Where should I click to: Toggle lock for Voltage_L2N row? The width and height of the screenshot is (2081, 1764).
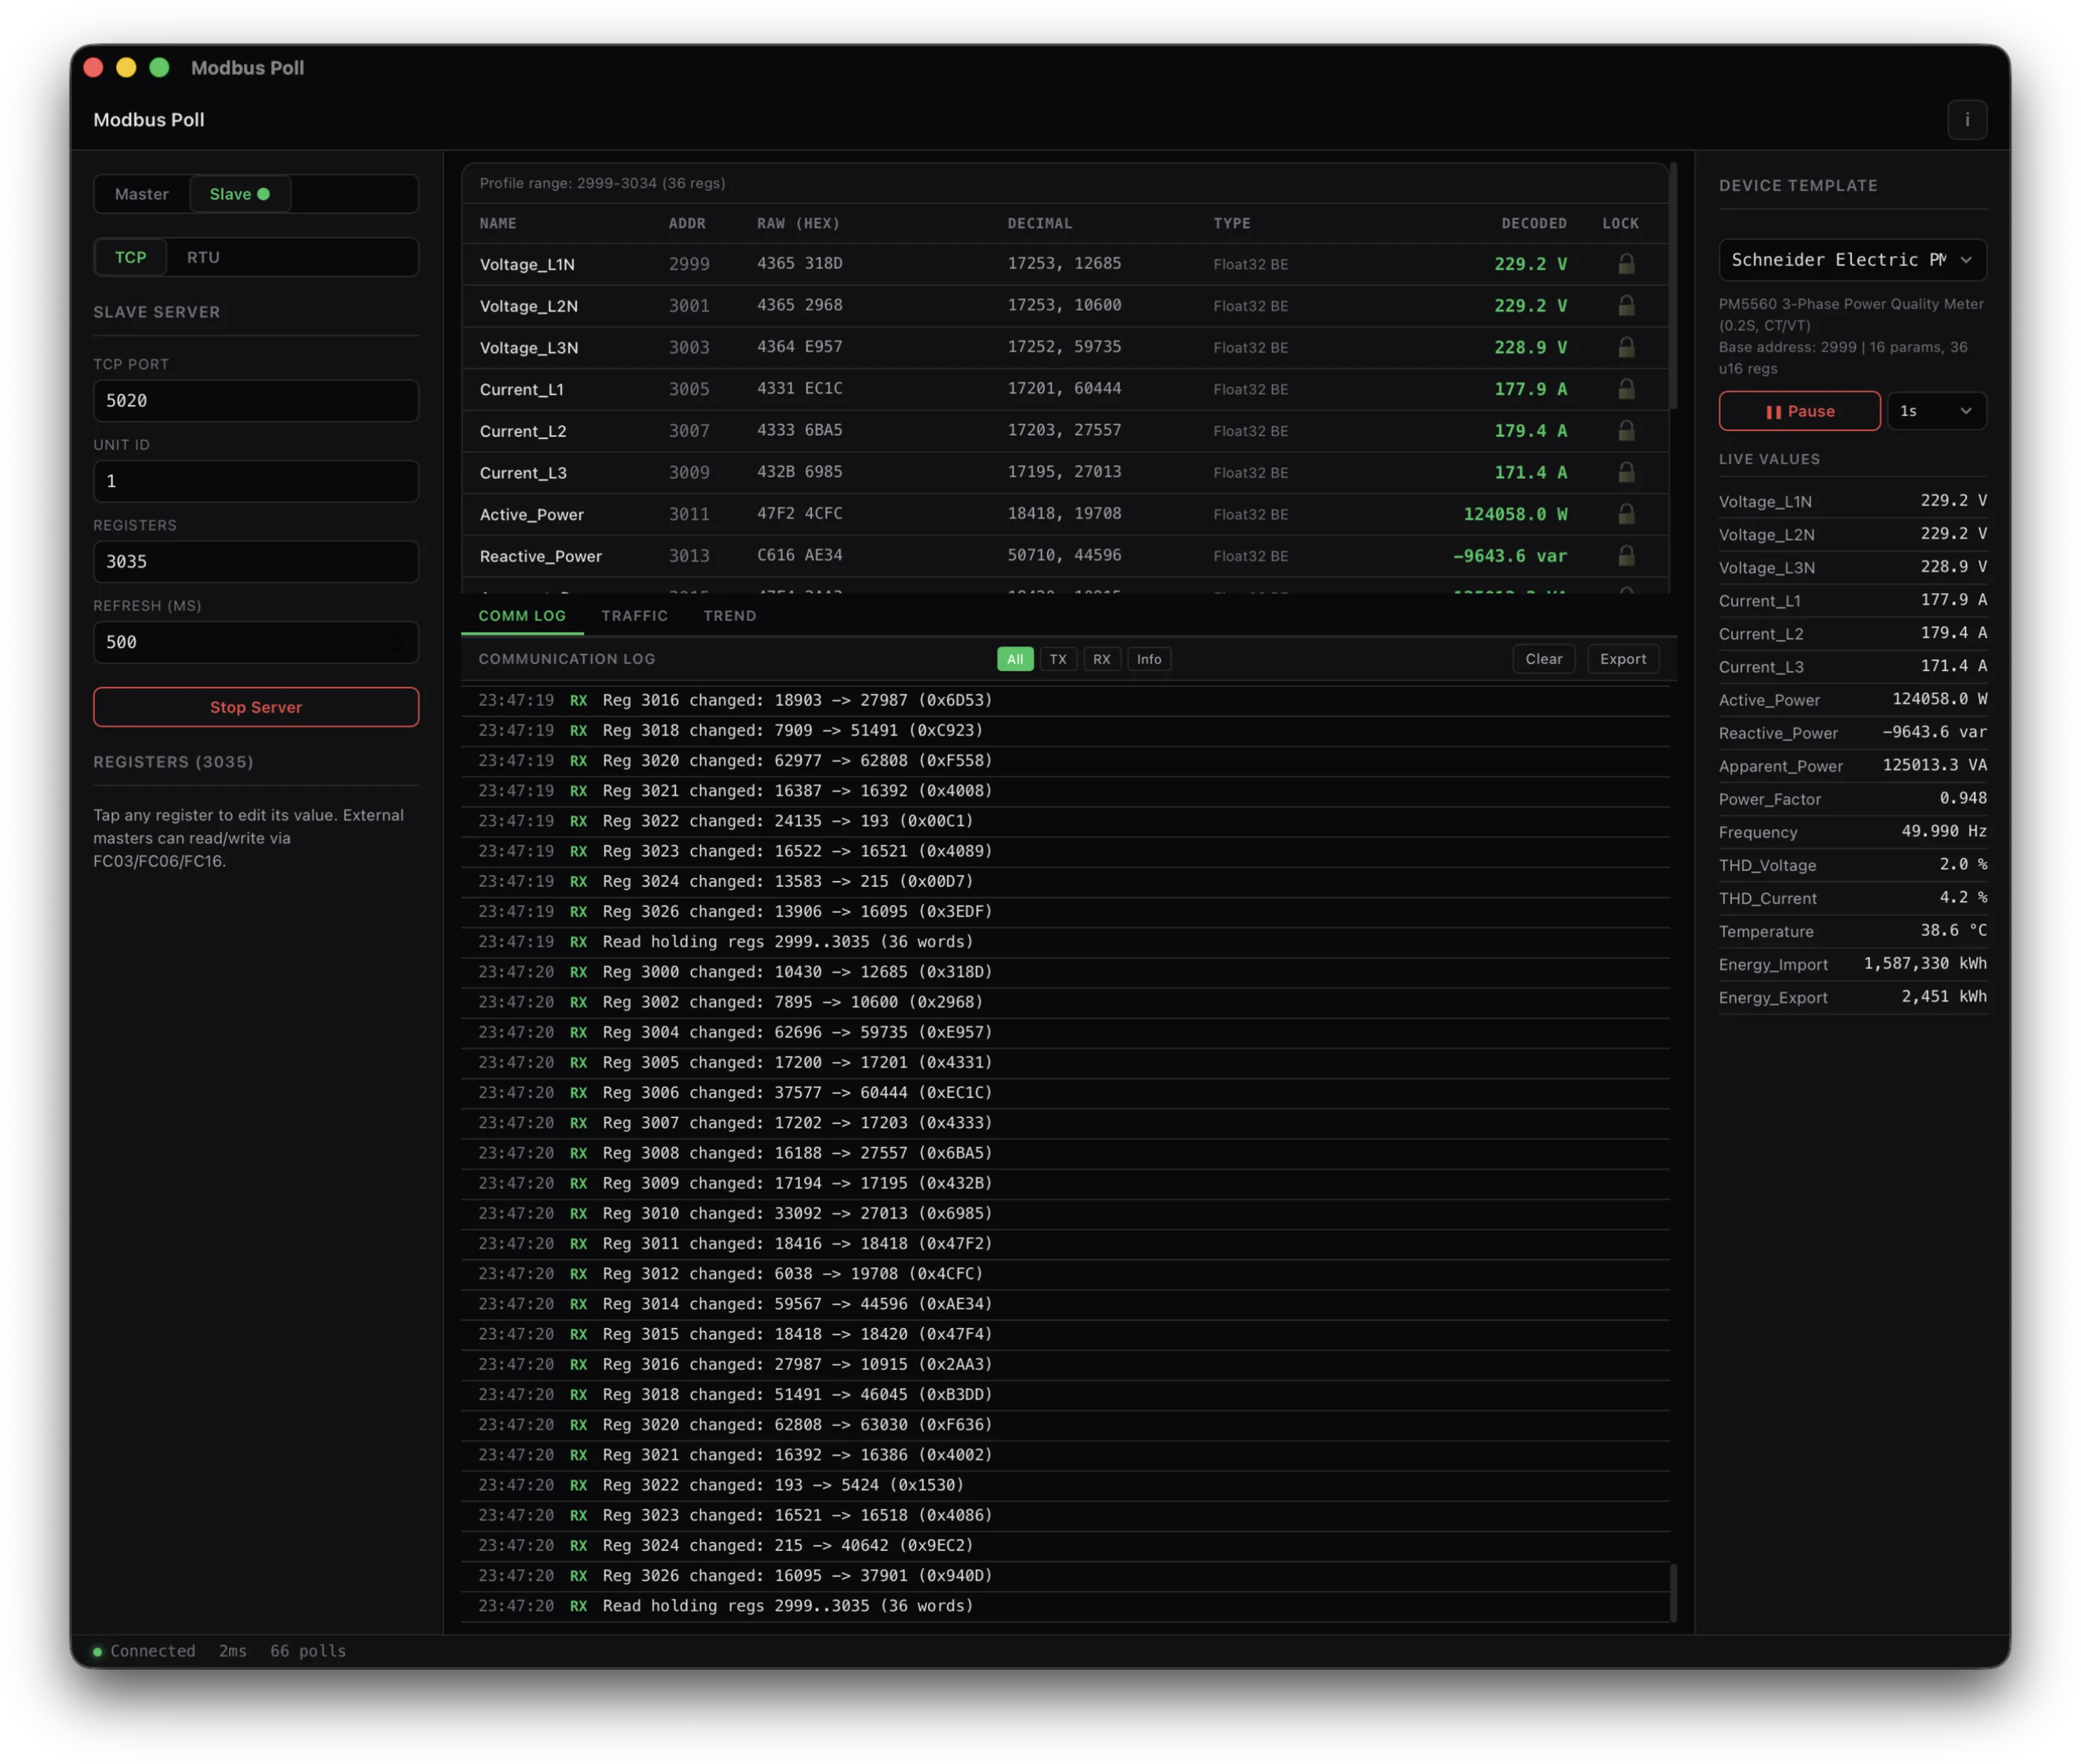click(1626, 306)
